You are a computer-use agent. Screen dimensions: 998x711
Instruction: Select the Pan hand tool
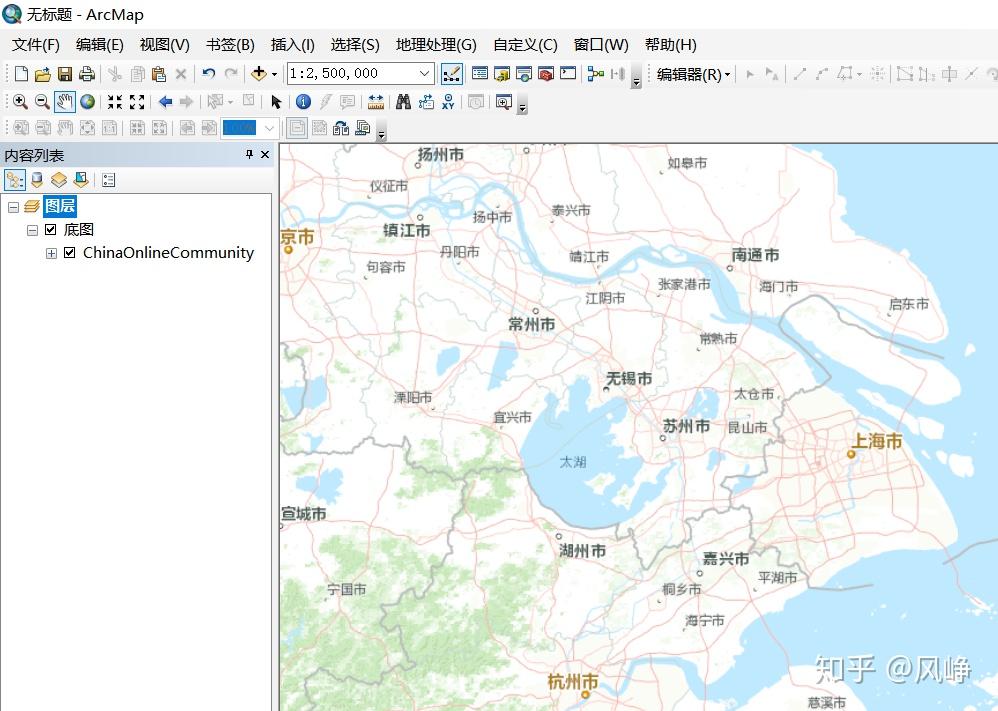tap(64, 102)
